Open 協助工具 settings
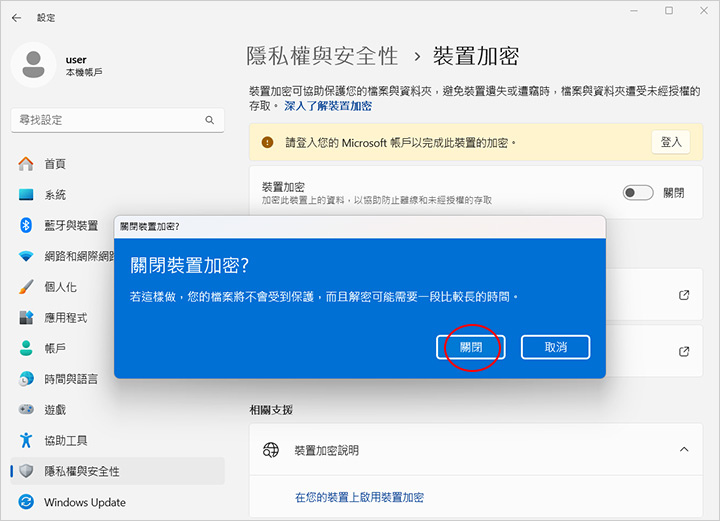 click(118, 440)
